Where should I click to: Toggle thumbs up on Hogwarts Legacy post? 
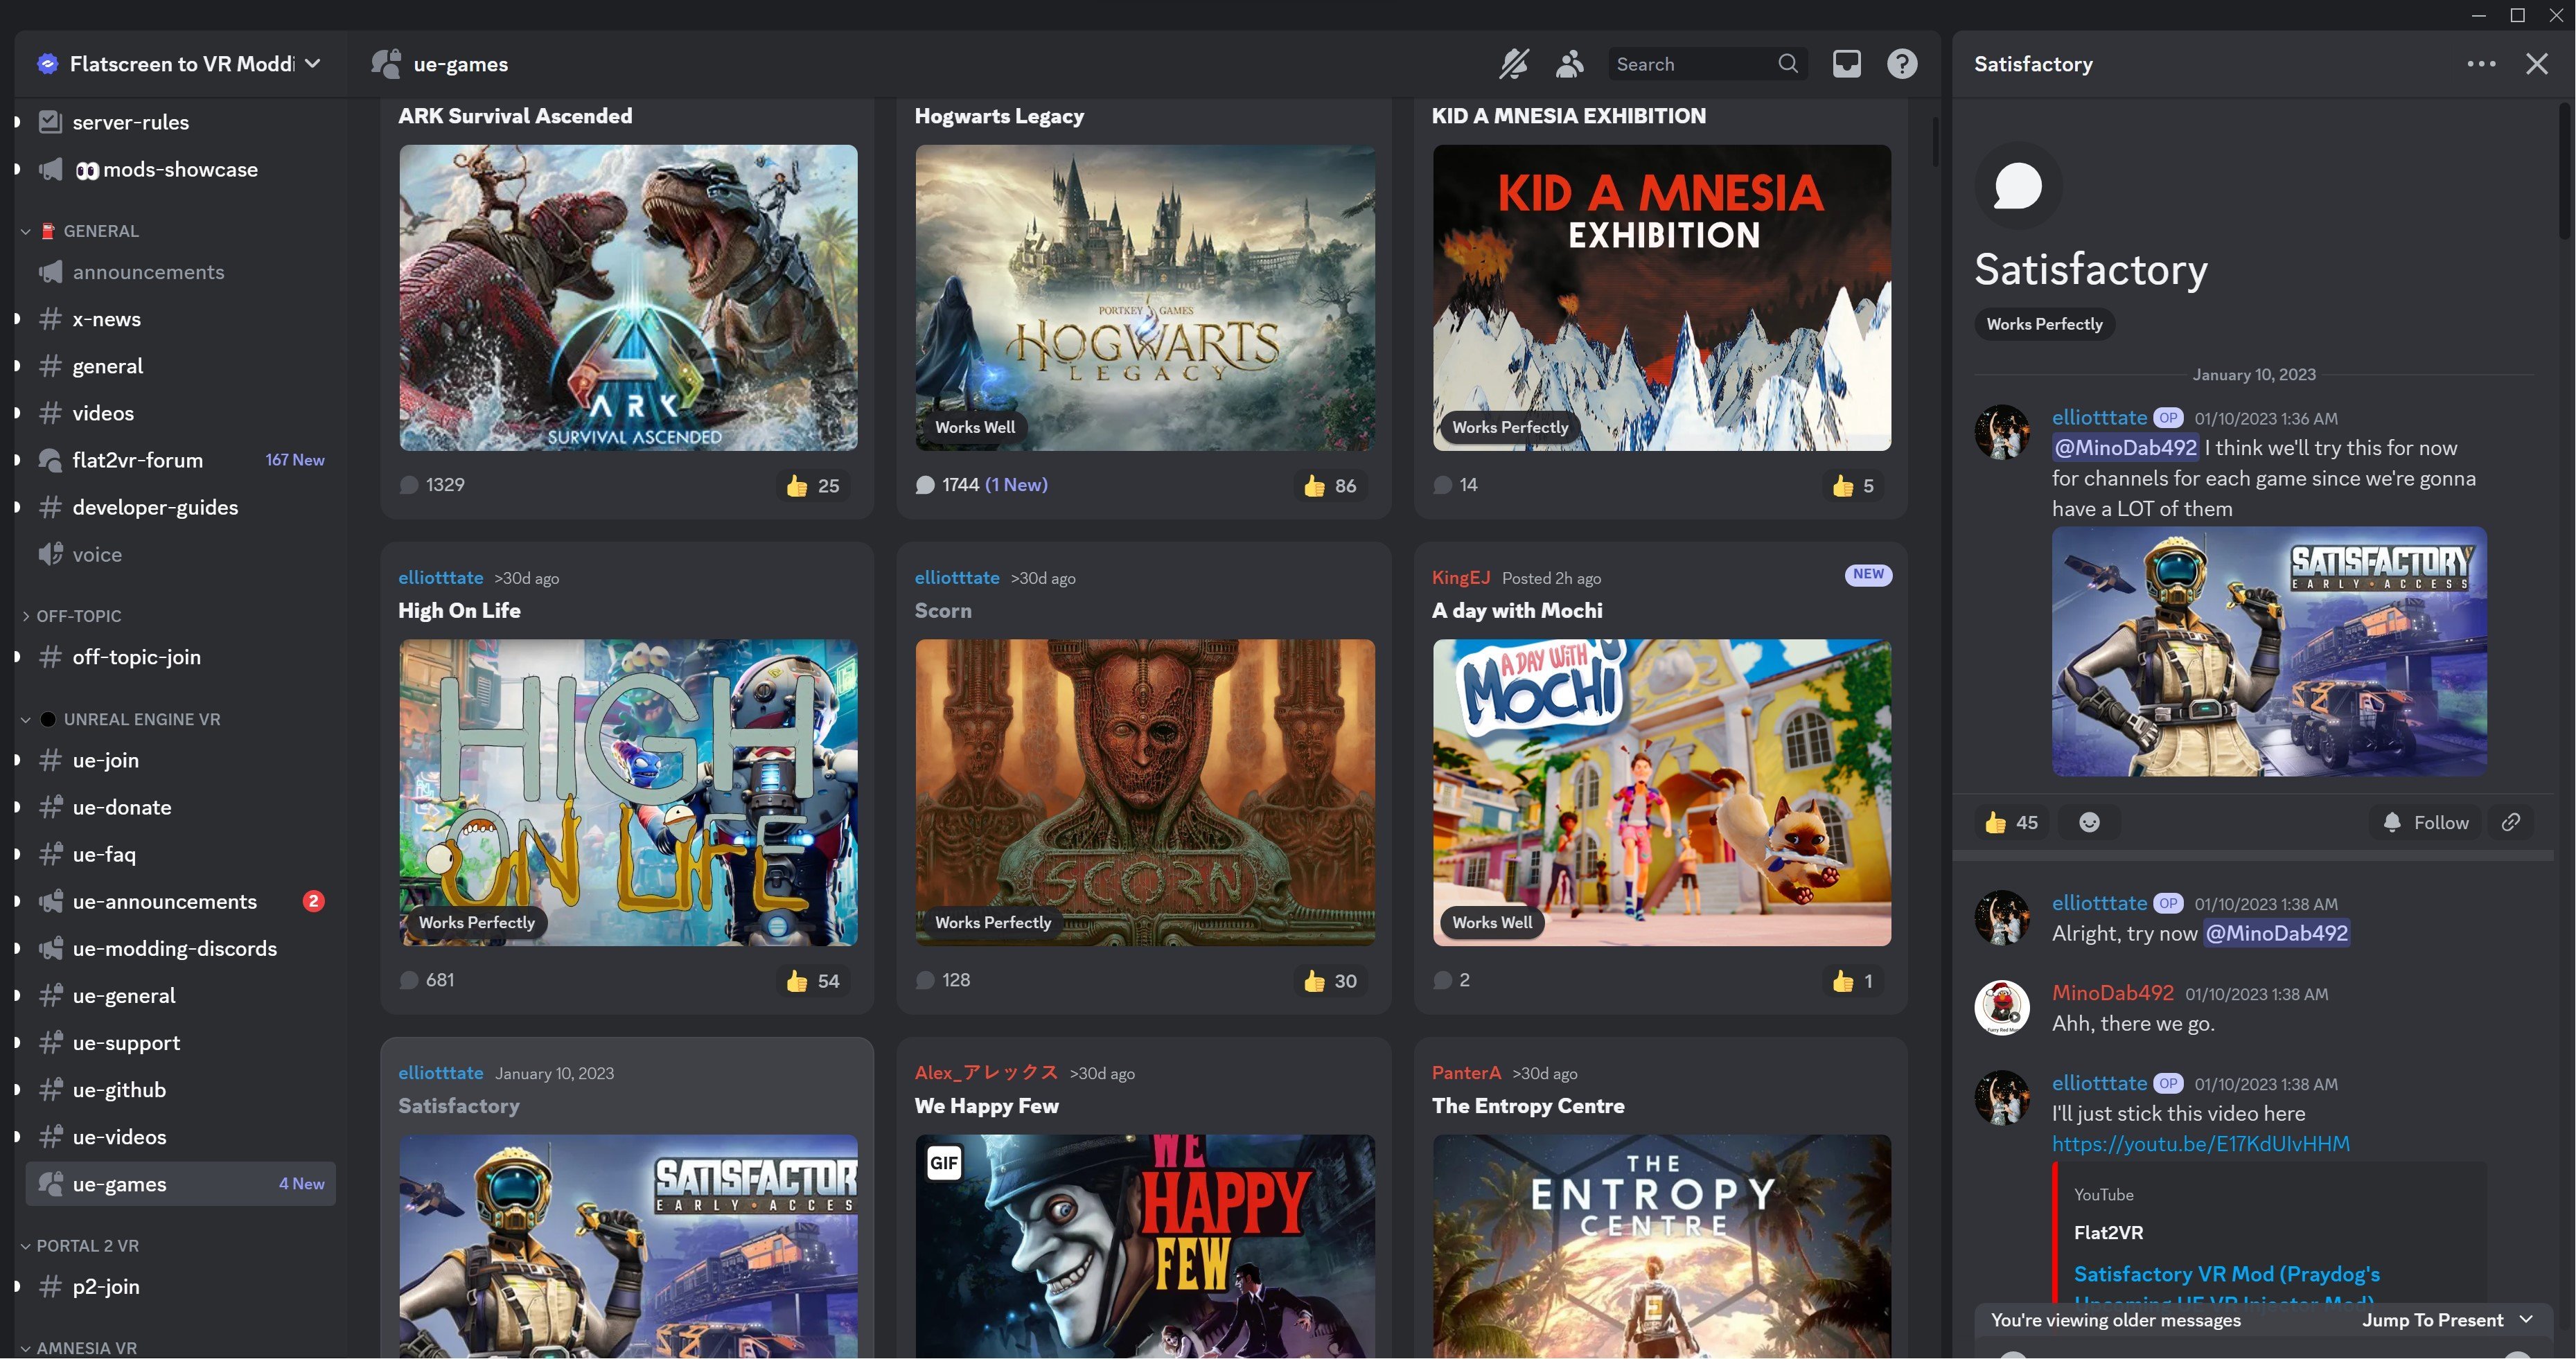(1329, 486)
